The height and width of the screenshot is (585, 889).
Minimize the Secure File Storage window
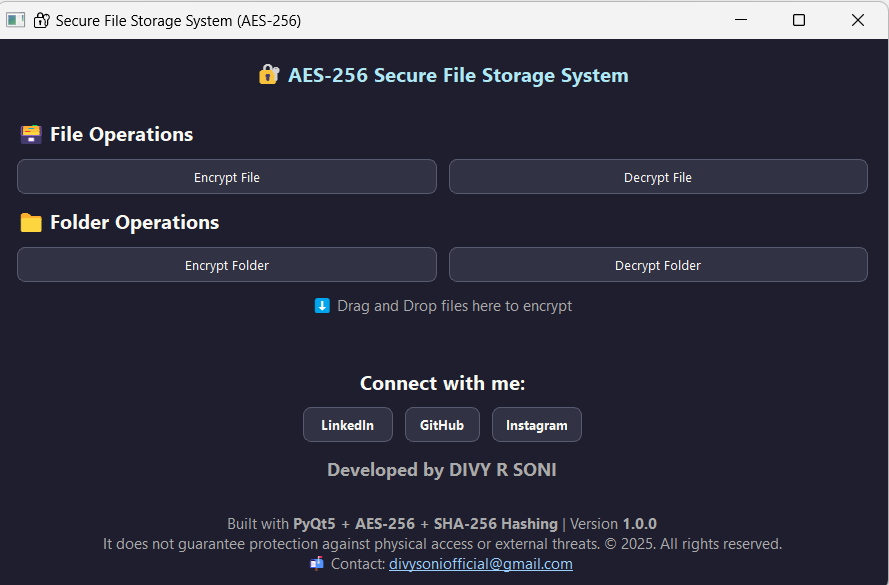point(740,20)
